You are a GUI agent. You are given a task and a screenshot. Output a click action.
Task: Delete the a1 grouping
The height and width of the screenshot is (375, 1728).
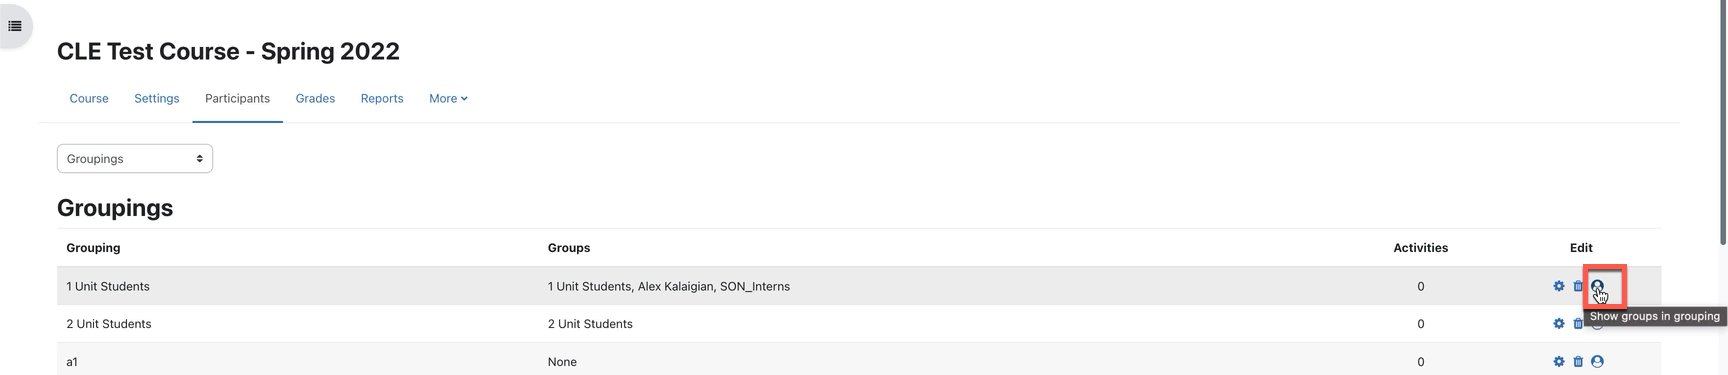1578,361
